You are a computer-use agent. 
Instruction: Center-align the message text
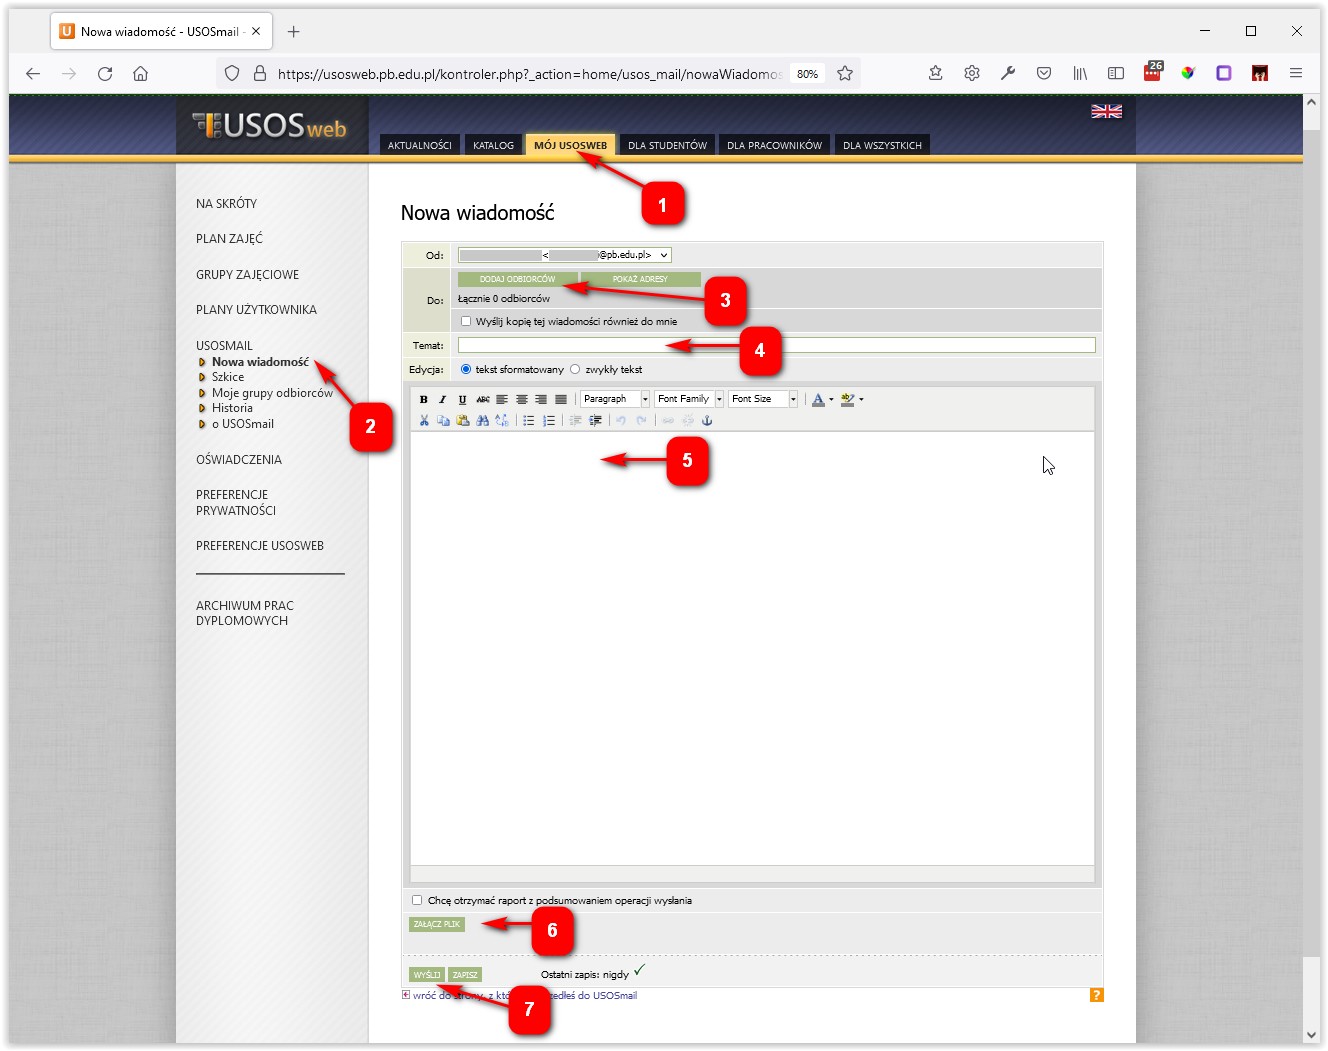[522, 399]
